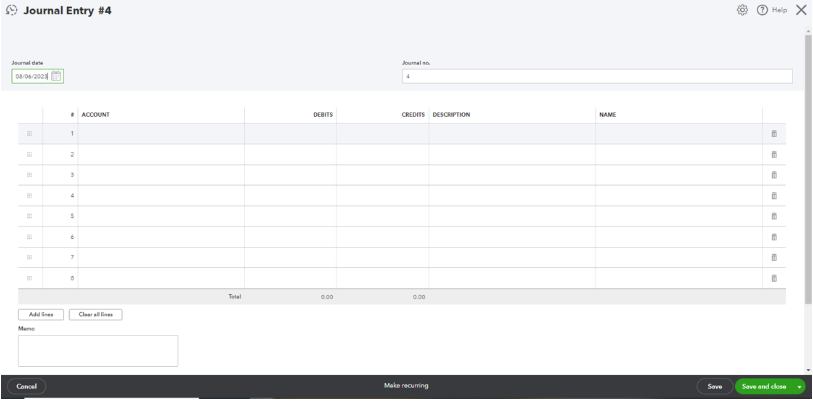Grab the drag handle of line 8
Viewport: 813px width, 402px height.
click(x=30, y=278)
